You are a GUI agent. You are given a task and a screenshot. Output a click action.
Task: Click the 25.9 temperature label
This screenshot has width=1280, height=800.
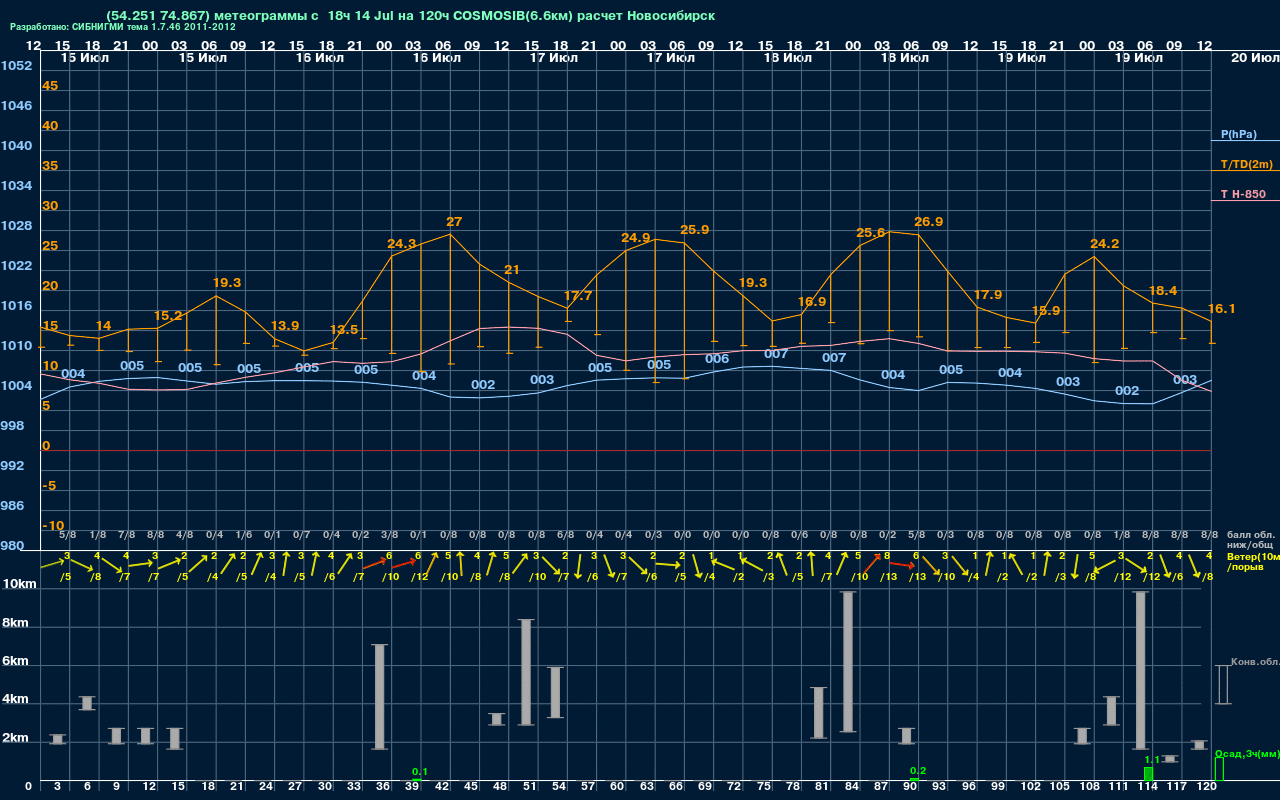tap(694, 230)
